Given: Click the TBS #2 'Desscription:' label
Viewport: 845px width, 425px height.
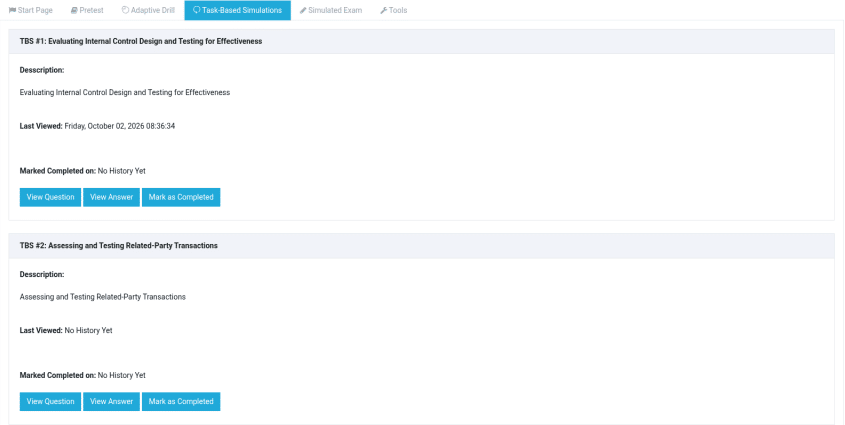Looking at the screenshot, I should (x=42, y=274).
